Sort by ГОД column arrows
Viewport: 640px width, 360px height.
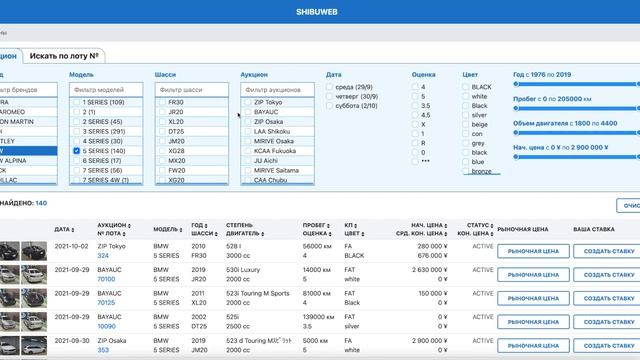coord(206,226)
